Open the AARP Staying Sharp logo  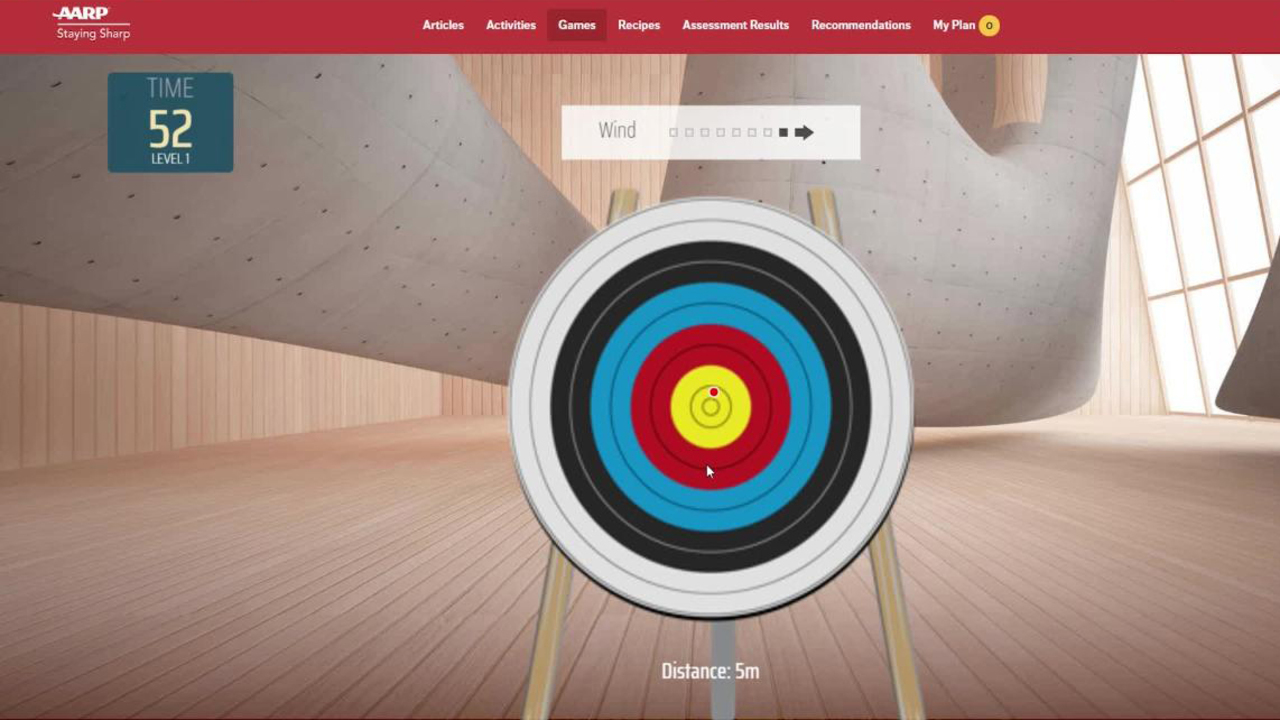coord(93,24)
